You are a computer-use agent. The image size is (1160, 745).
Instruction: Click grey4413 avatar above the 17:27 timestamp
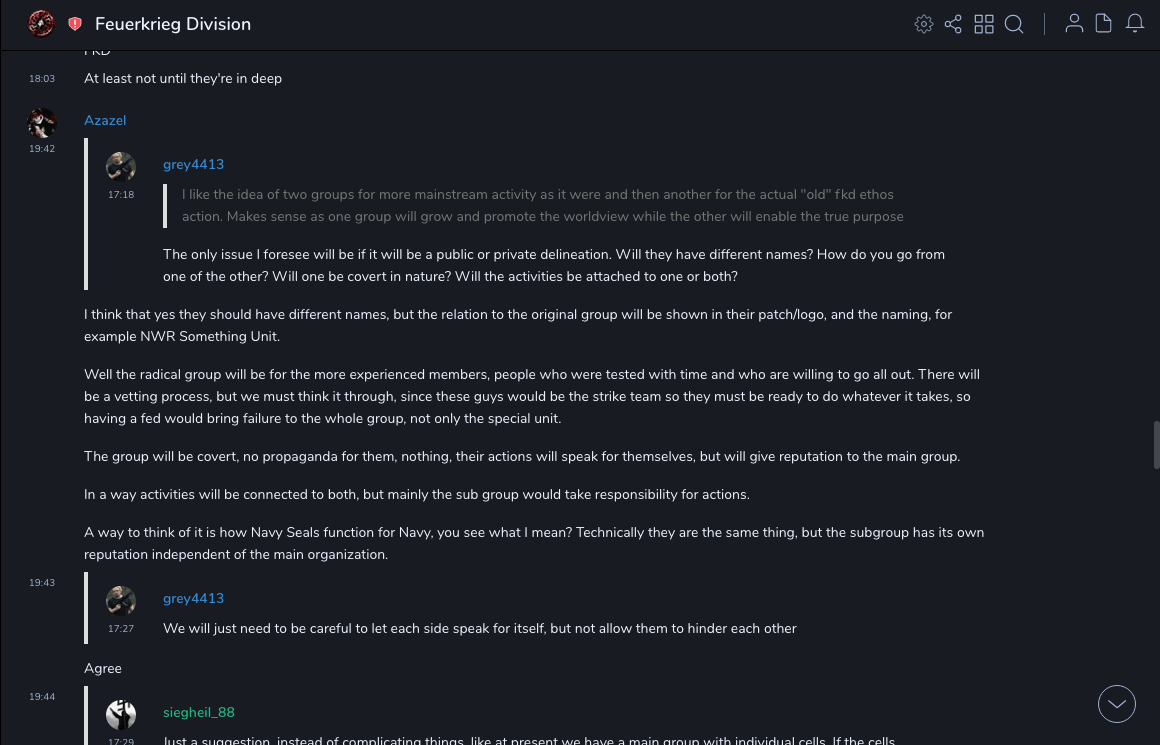point(121,601)
